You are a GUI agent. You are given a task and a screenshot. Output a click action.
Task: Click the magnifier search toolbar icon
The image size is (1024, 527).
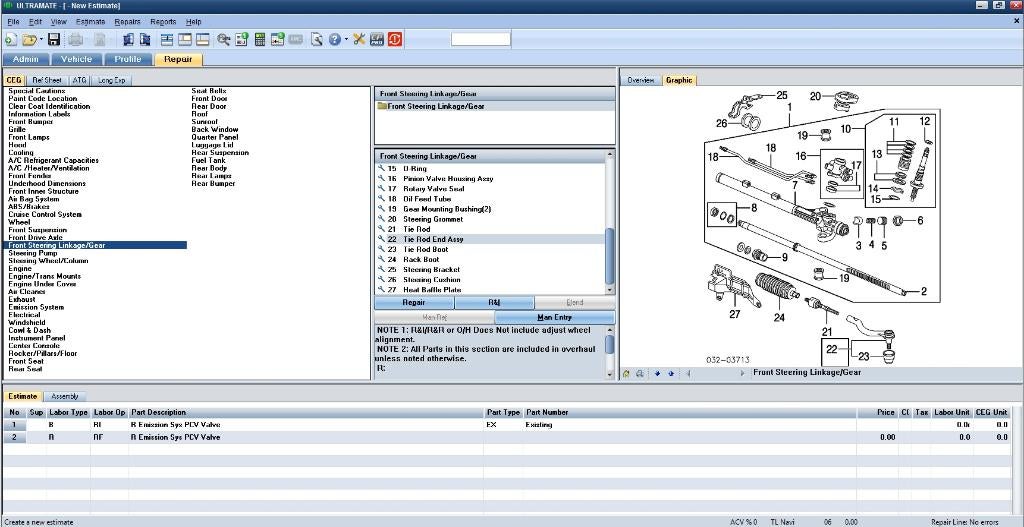[x=224, y=40]
